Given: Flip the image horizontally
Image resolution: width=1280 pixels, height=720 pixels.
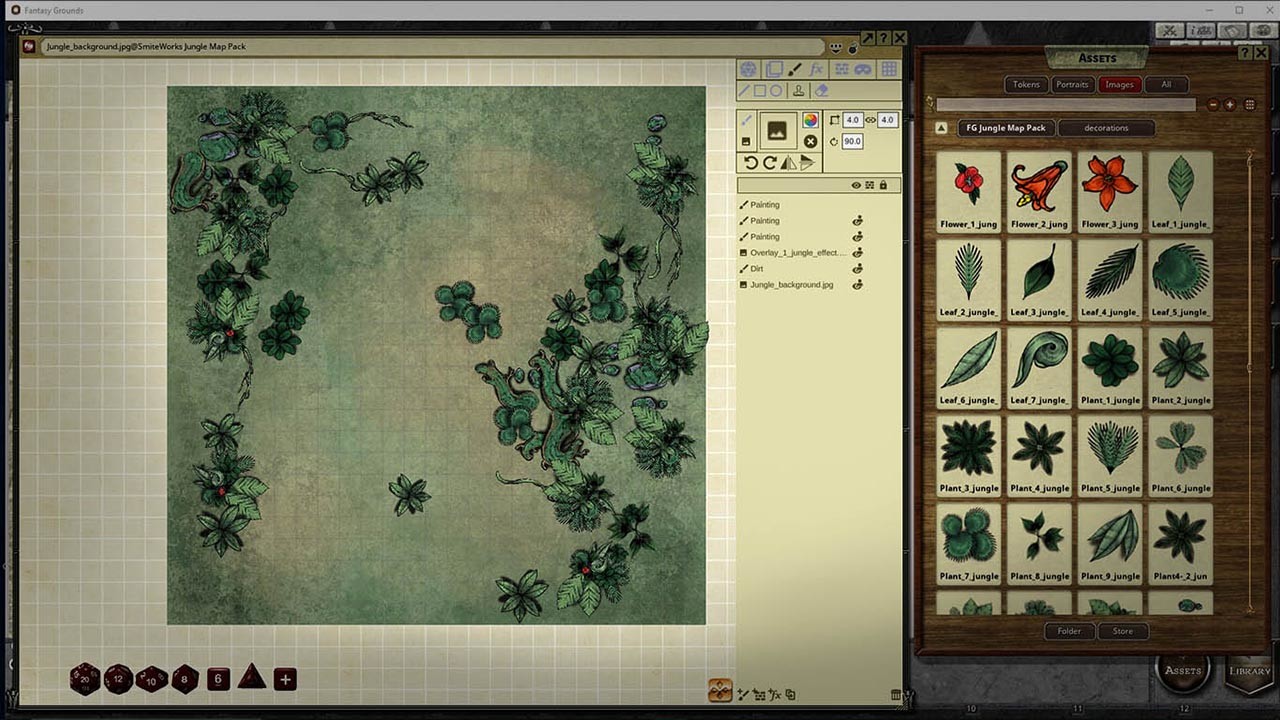Looking at the screenshot, I should (788, 163).
